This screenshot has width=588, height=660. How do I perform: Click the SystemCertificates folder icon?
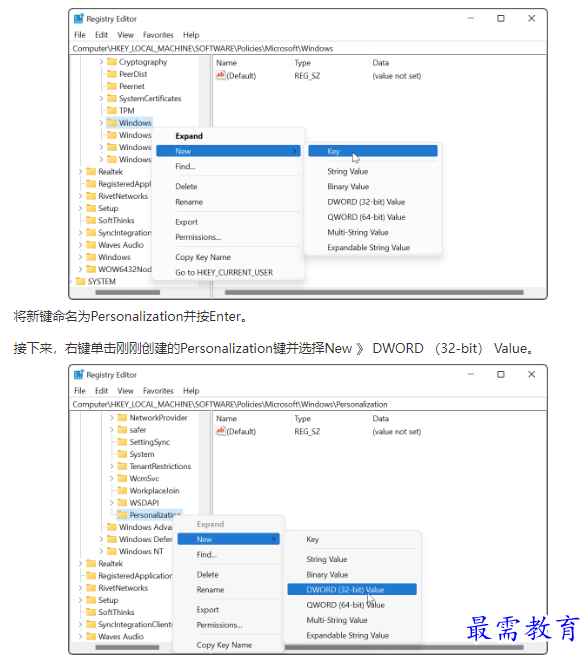tap(112, 98)
